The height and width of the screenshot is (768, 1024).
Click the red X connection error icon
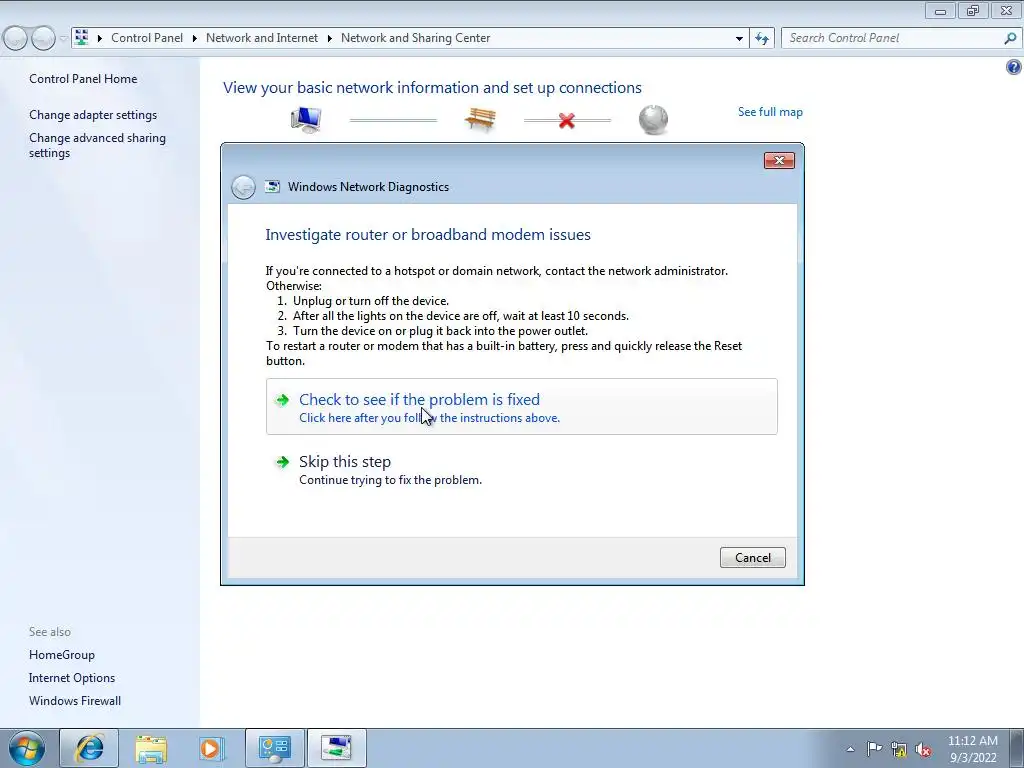(x=567, y=120)
